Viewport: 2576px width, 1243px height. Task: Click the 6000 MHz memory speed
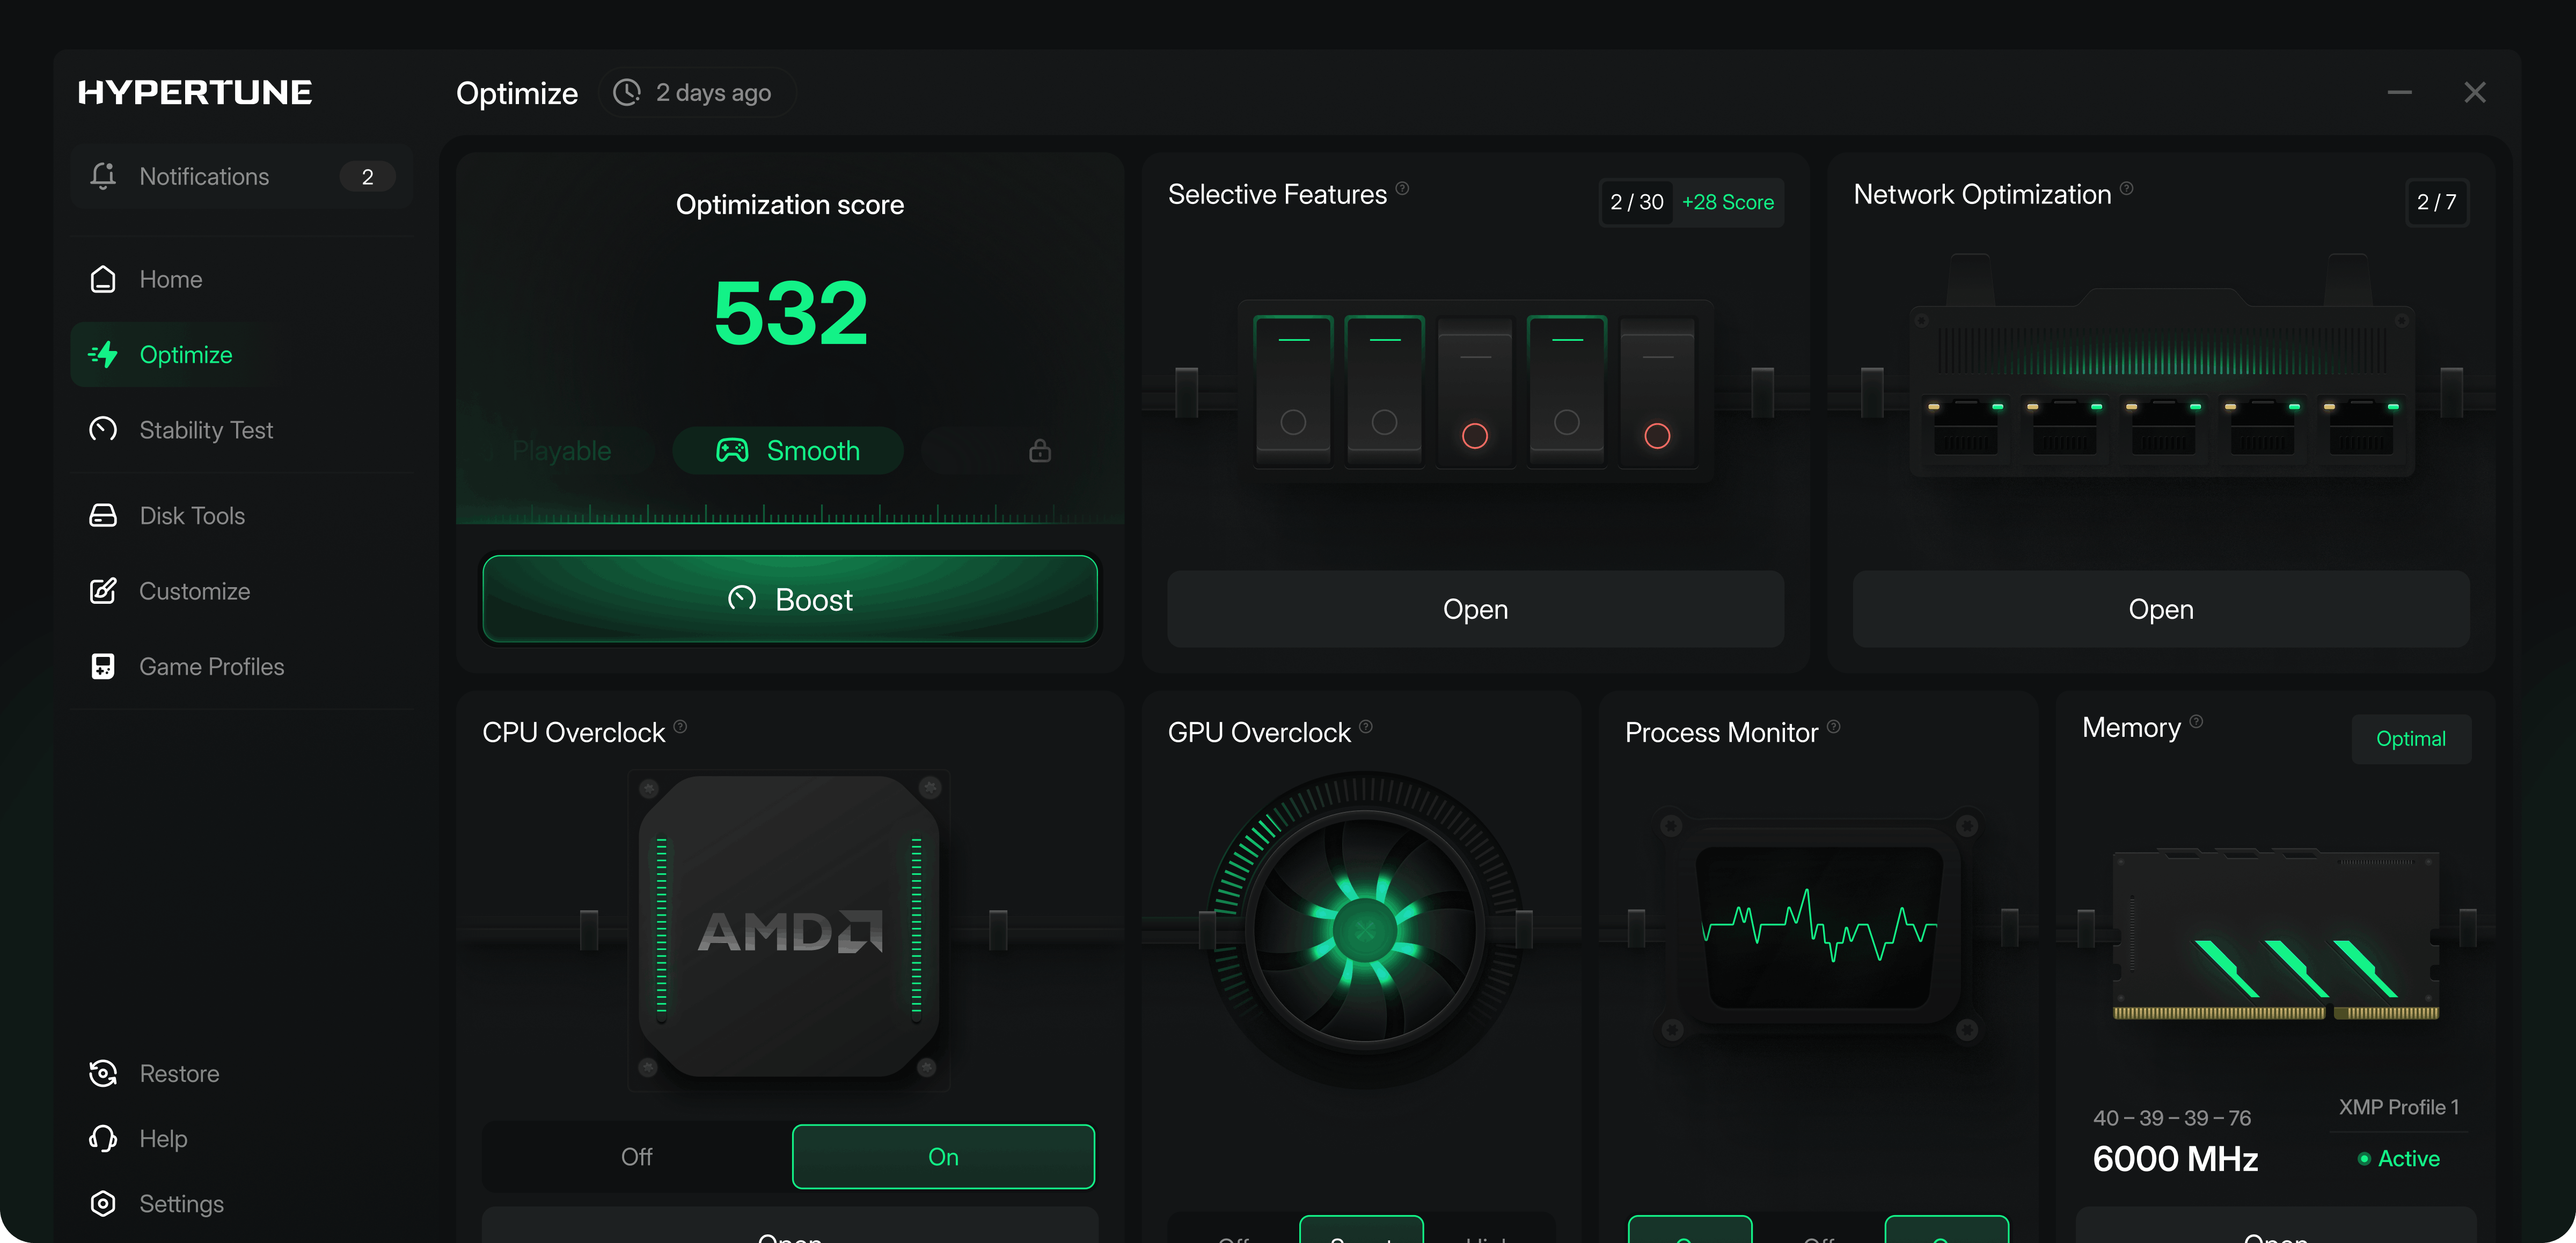click(x=2175, y=1158)
